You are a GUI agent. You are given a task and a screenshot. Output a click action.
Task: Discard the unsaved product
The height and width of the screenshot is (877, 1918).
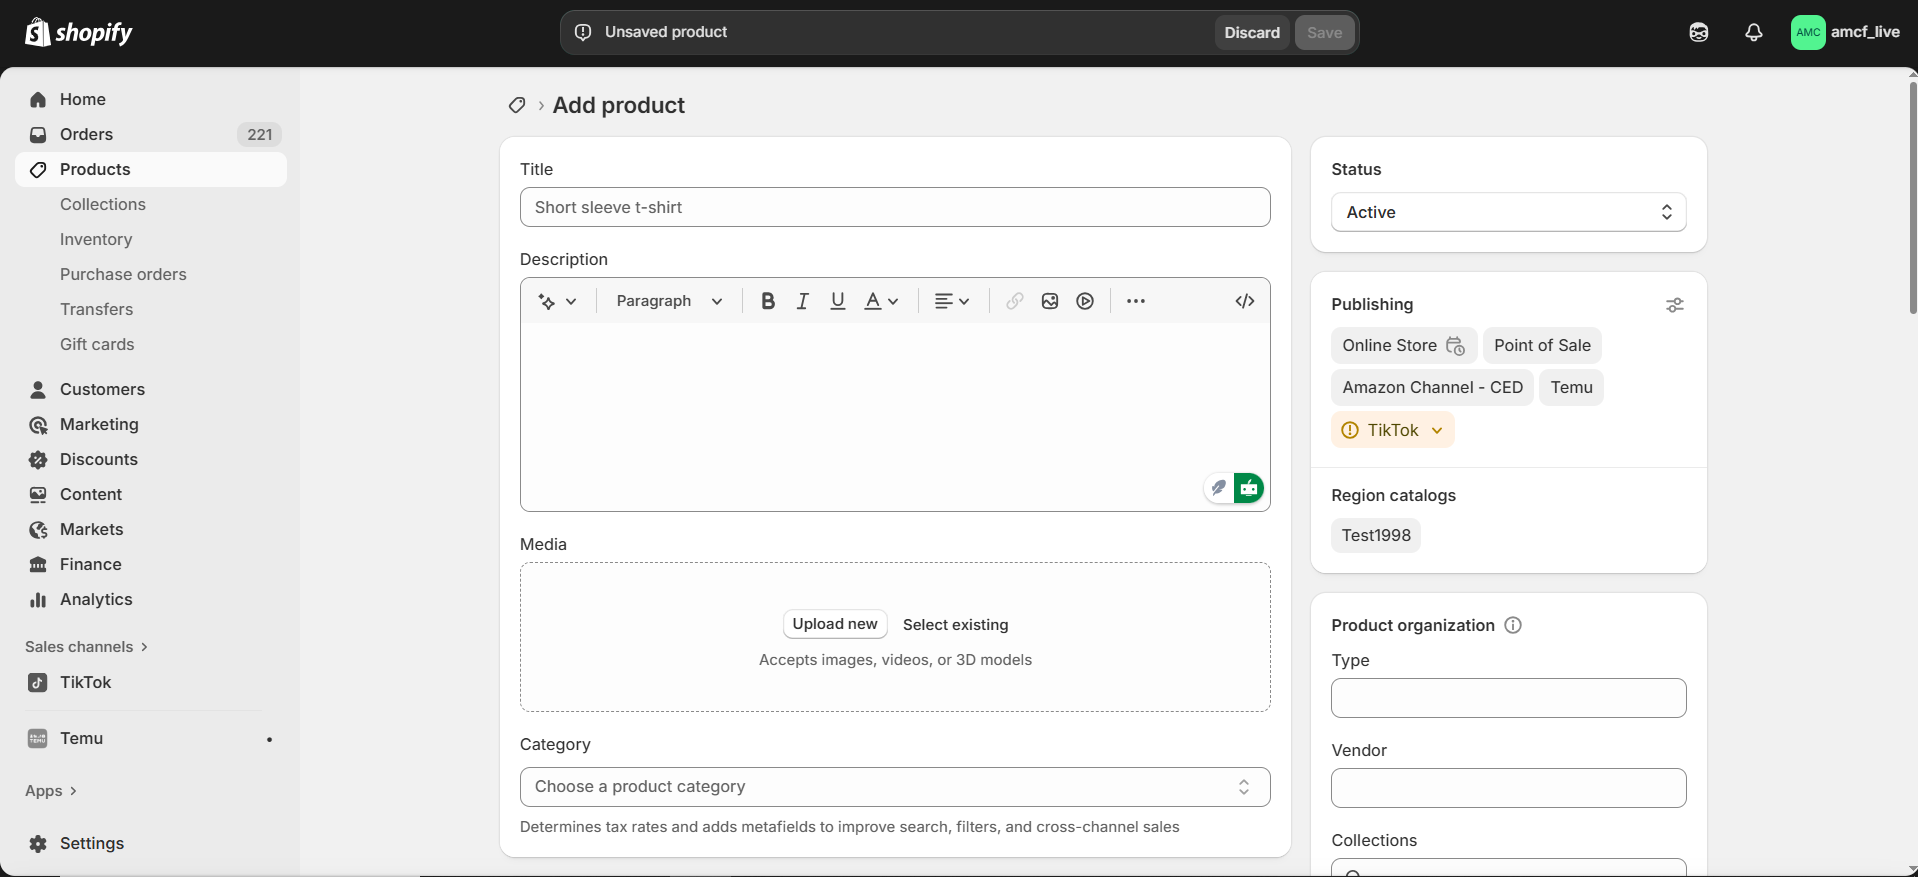pos(1251,32)
